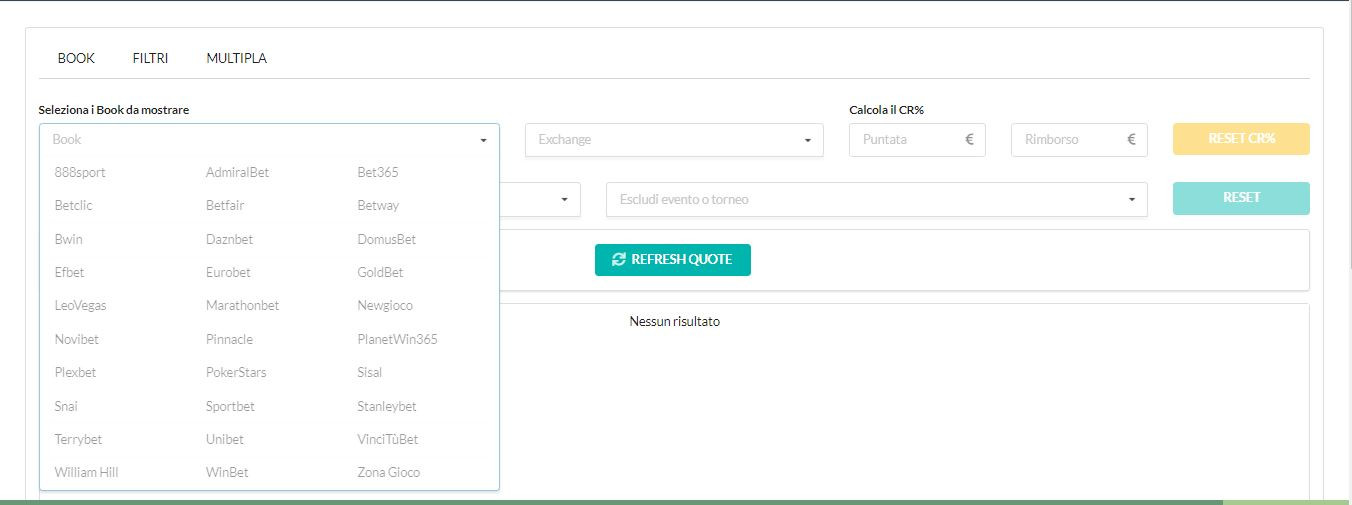Click the PlanetWin365 entry
The width and height of the screenshot is (1352, 505).
pyautogui.click(x=398, y=339)
